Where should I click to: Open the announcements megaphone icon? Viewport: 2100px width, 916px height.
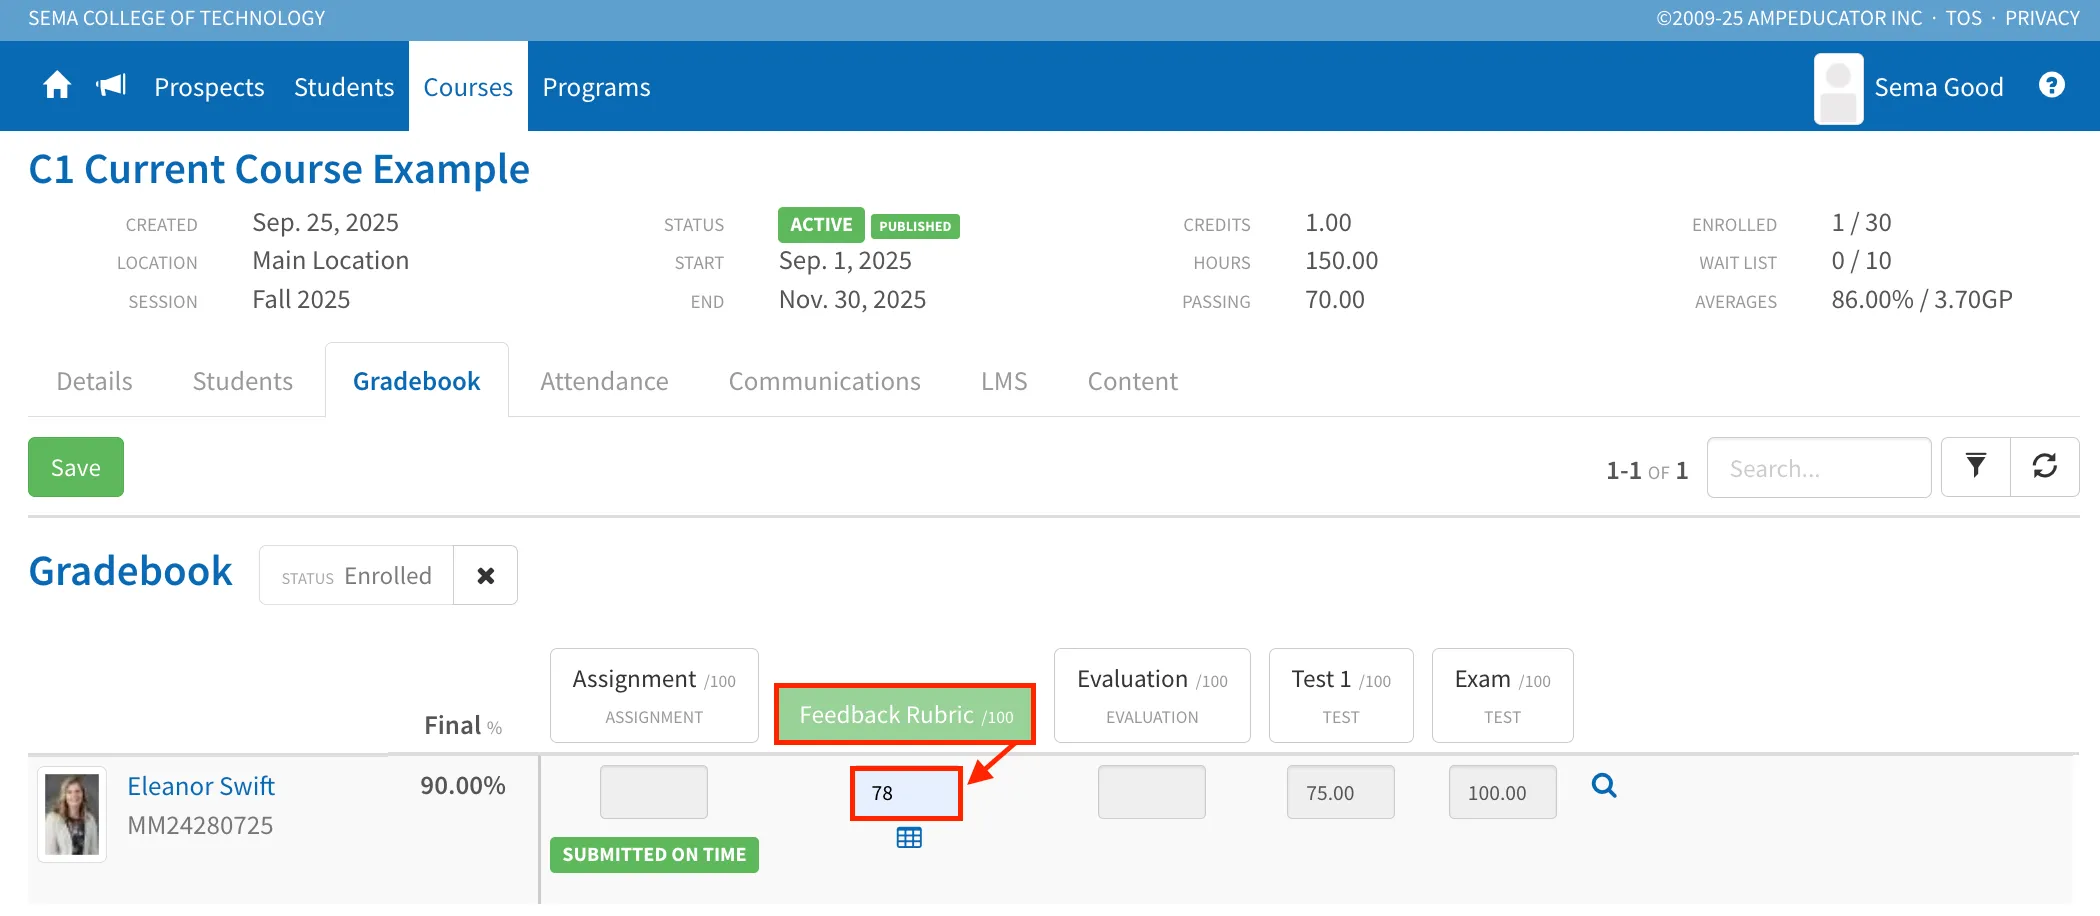pos(111,86)
